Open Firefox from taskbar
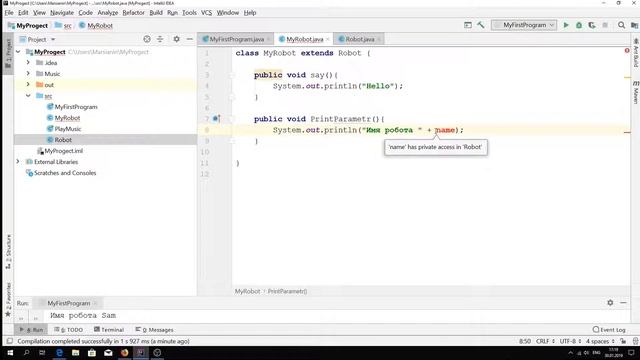This screenshot has width=640, height=360. [124, 353]
